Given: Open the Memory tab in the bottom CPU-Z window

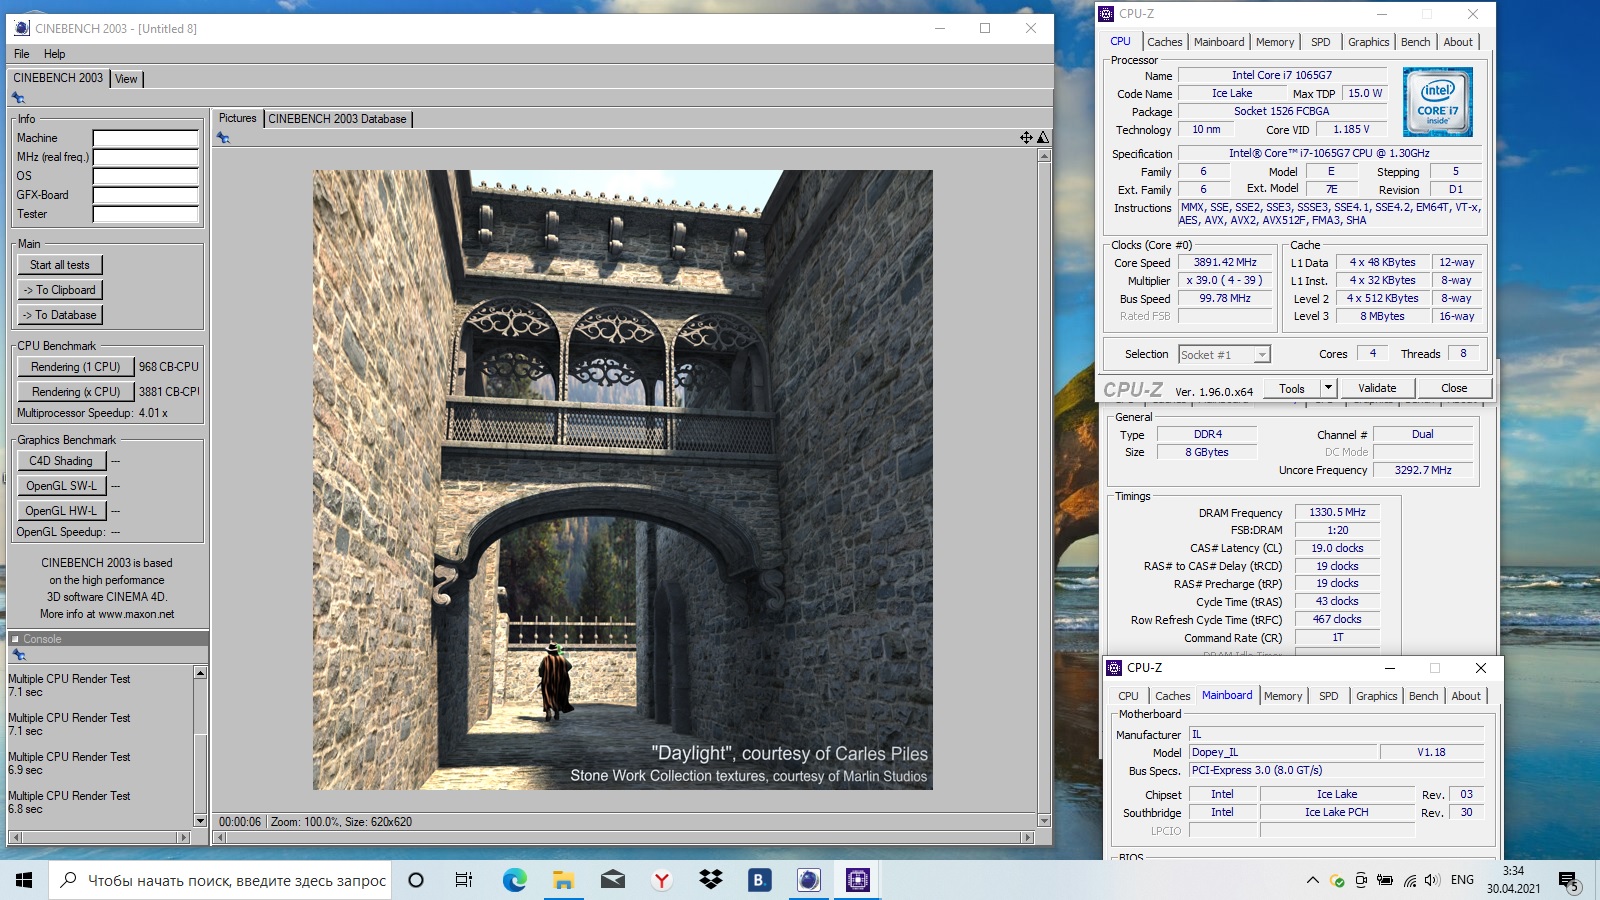Looking at the screenshot, I should click(1283, 696).
